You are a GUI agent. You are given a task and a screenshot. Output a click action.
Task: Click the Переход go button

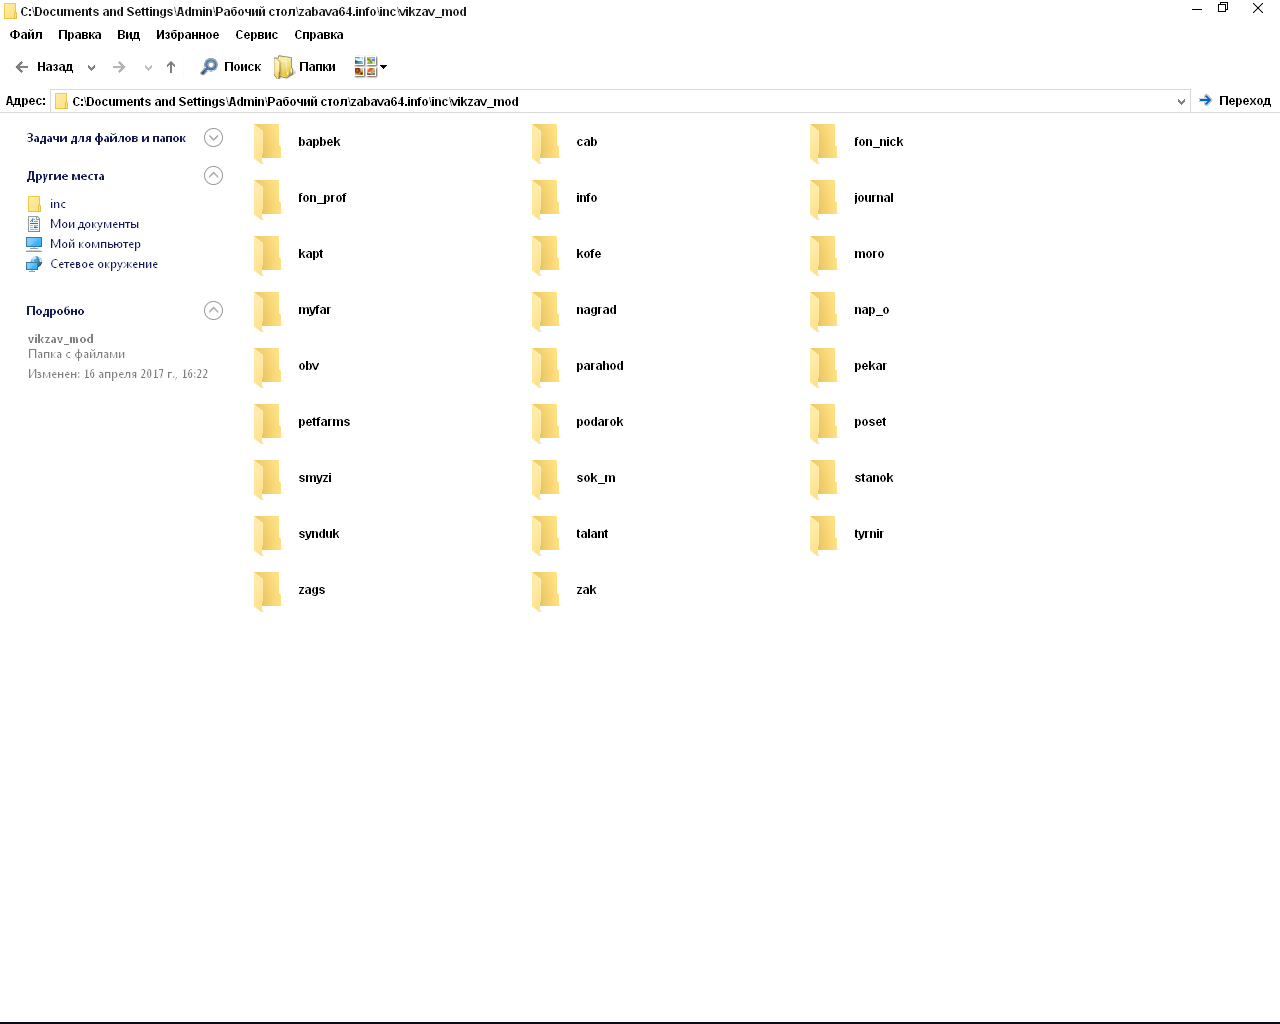(x=1235, y=101)
